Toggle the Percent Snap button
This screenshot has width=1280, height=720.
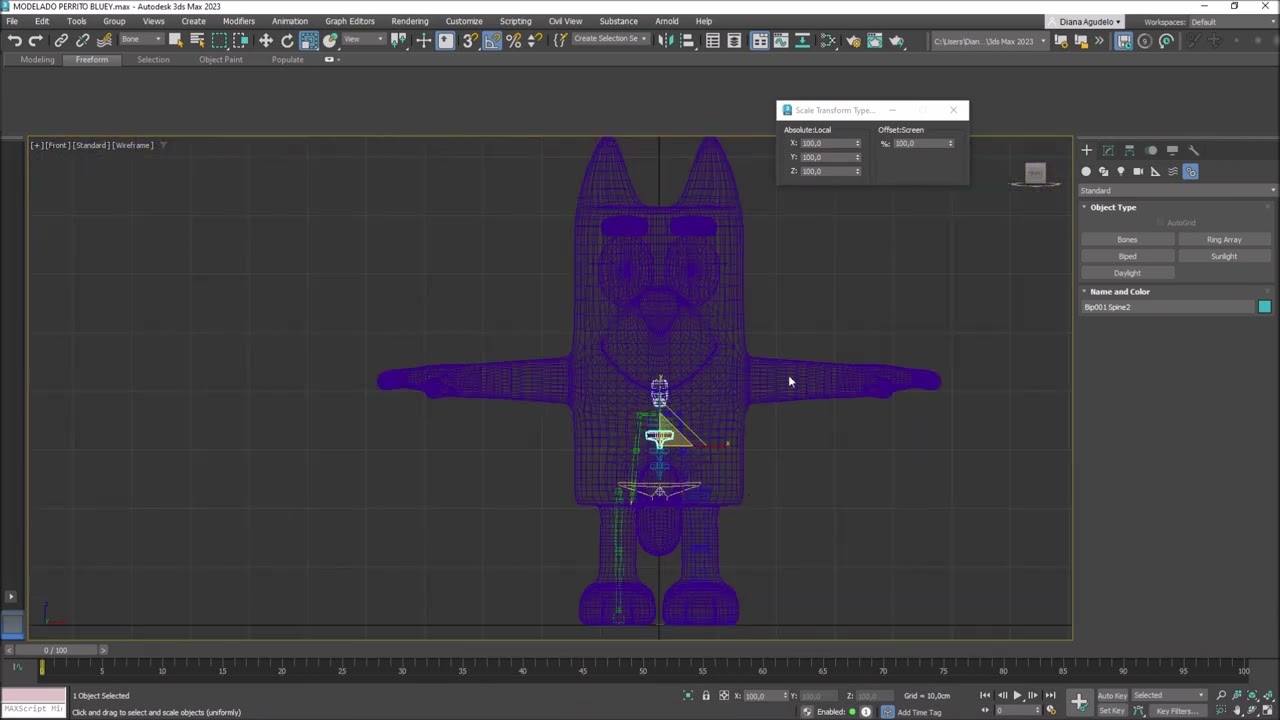513,40
